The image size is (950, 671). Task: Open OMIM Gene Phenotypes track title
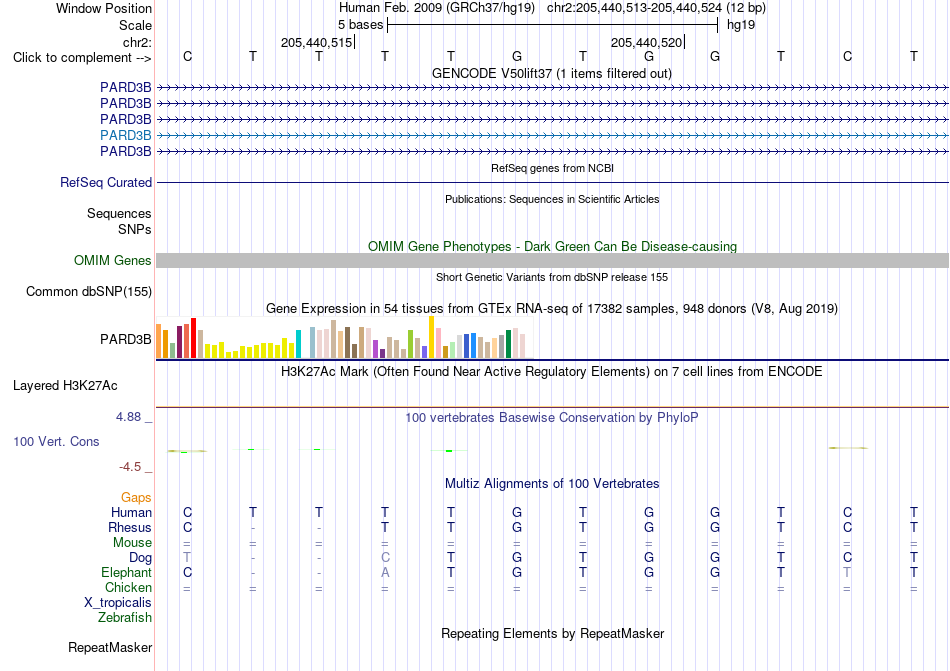click(552, 246)
